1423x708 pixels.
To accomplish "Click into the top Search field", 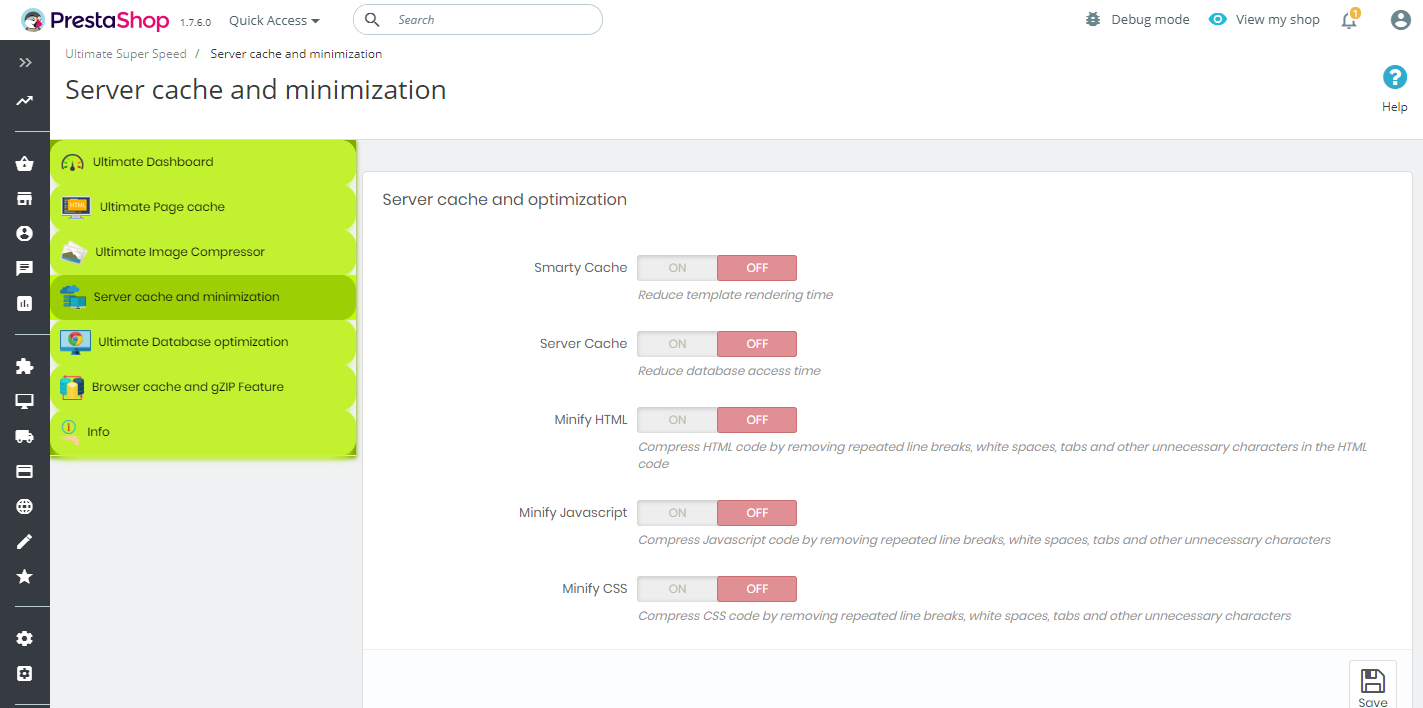I will point(478,19).
